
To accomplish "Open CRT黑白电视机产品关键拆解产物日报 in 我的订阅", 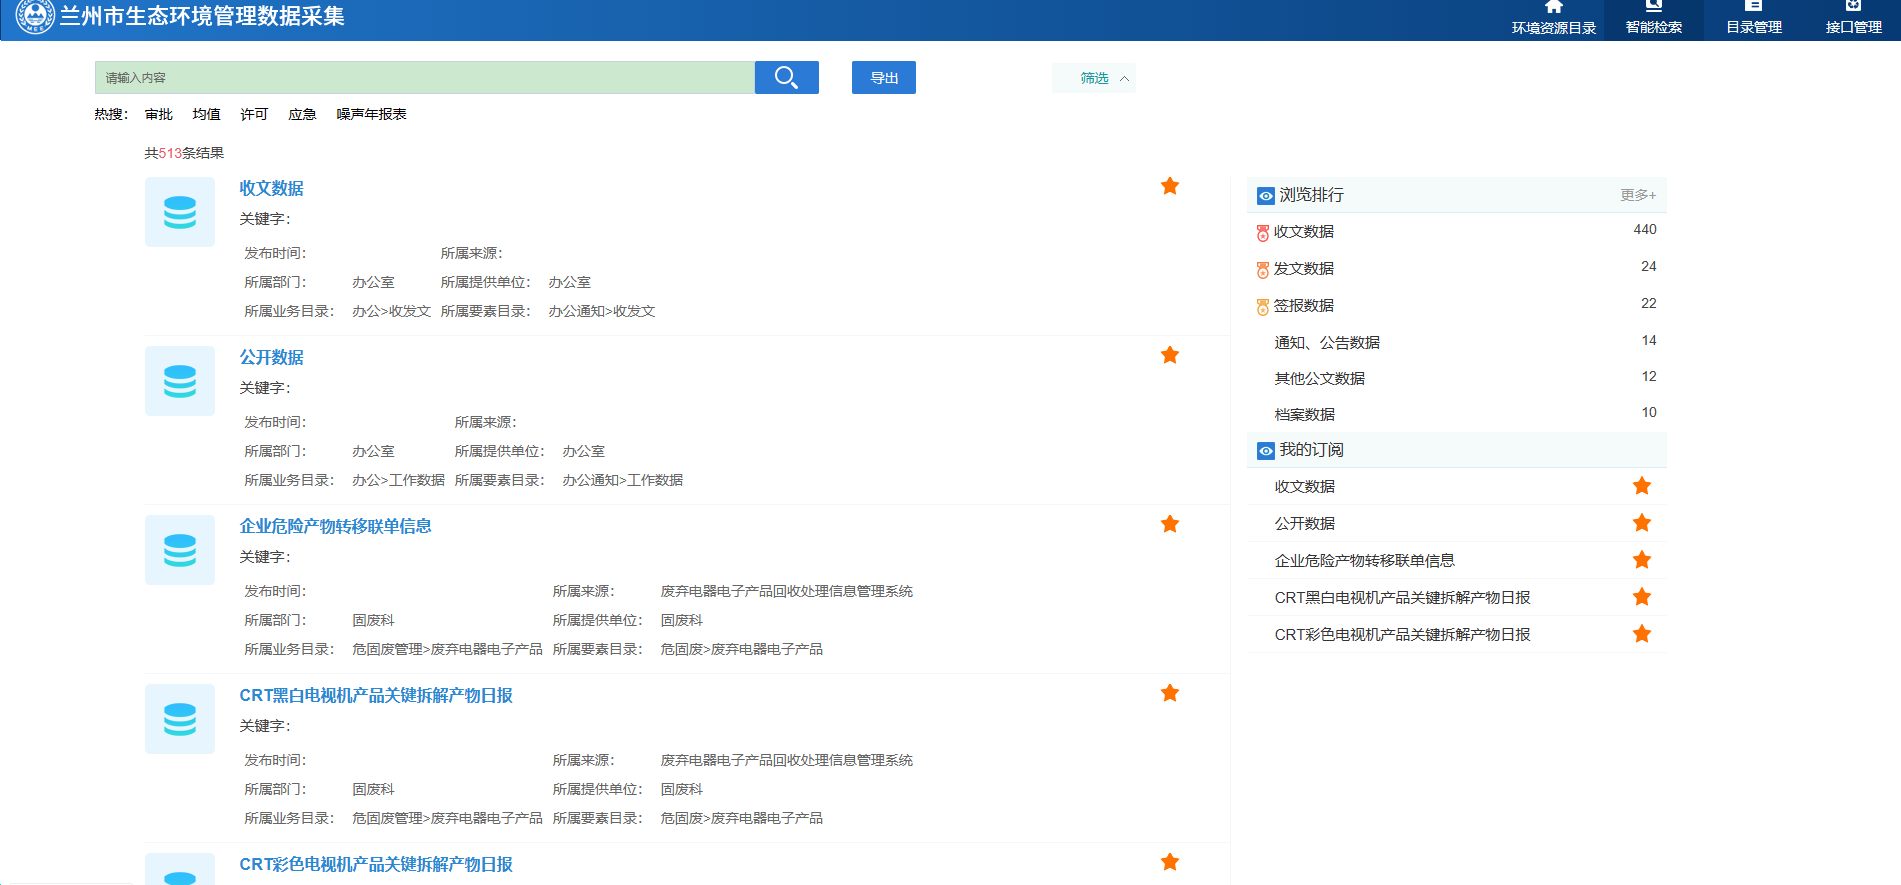I will tap(1402, 597).
